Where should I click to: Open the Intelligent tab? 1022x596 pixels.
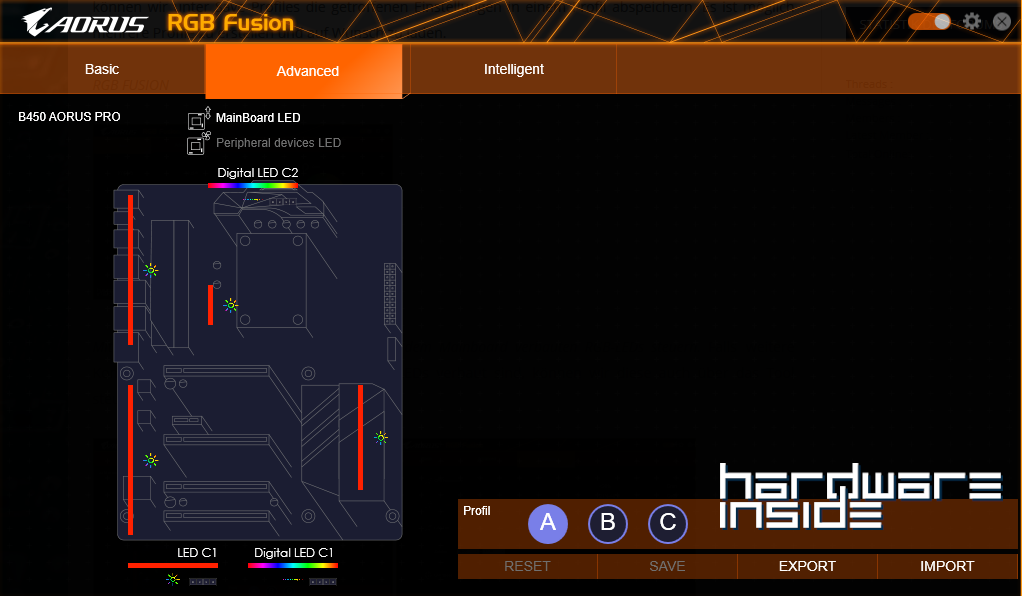point(514,69)
